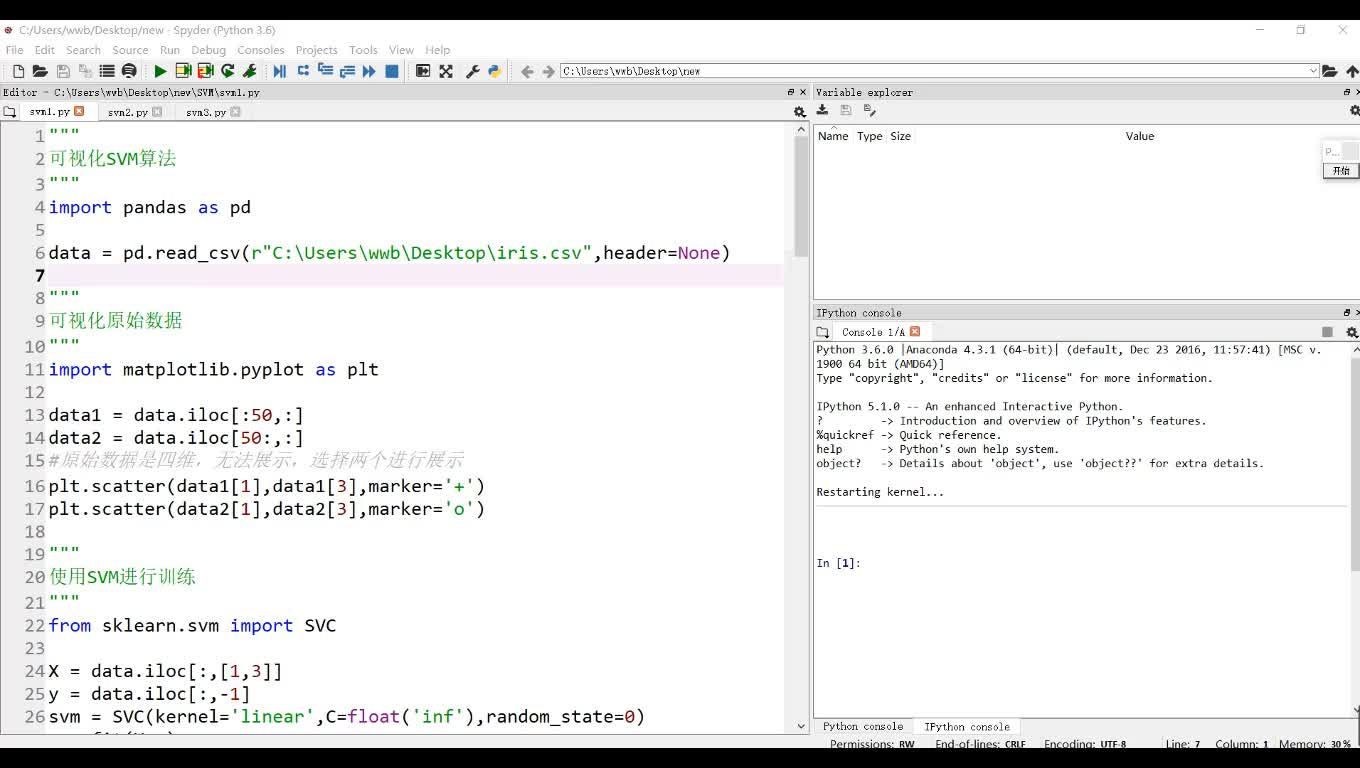
Task: Open the Python path manager icon
Action: tap(494, 71)
